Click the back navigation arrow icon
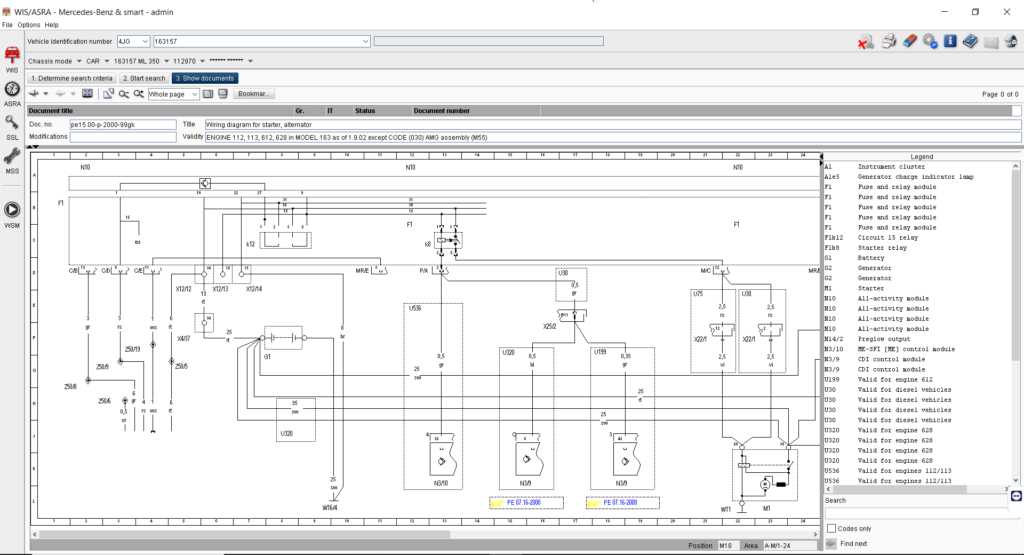Screen dimensions: 1024x555 (34, 94)
